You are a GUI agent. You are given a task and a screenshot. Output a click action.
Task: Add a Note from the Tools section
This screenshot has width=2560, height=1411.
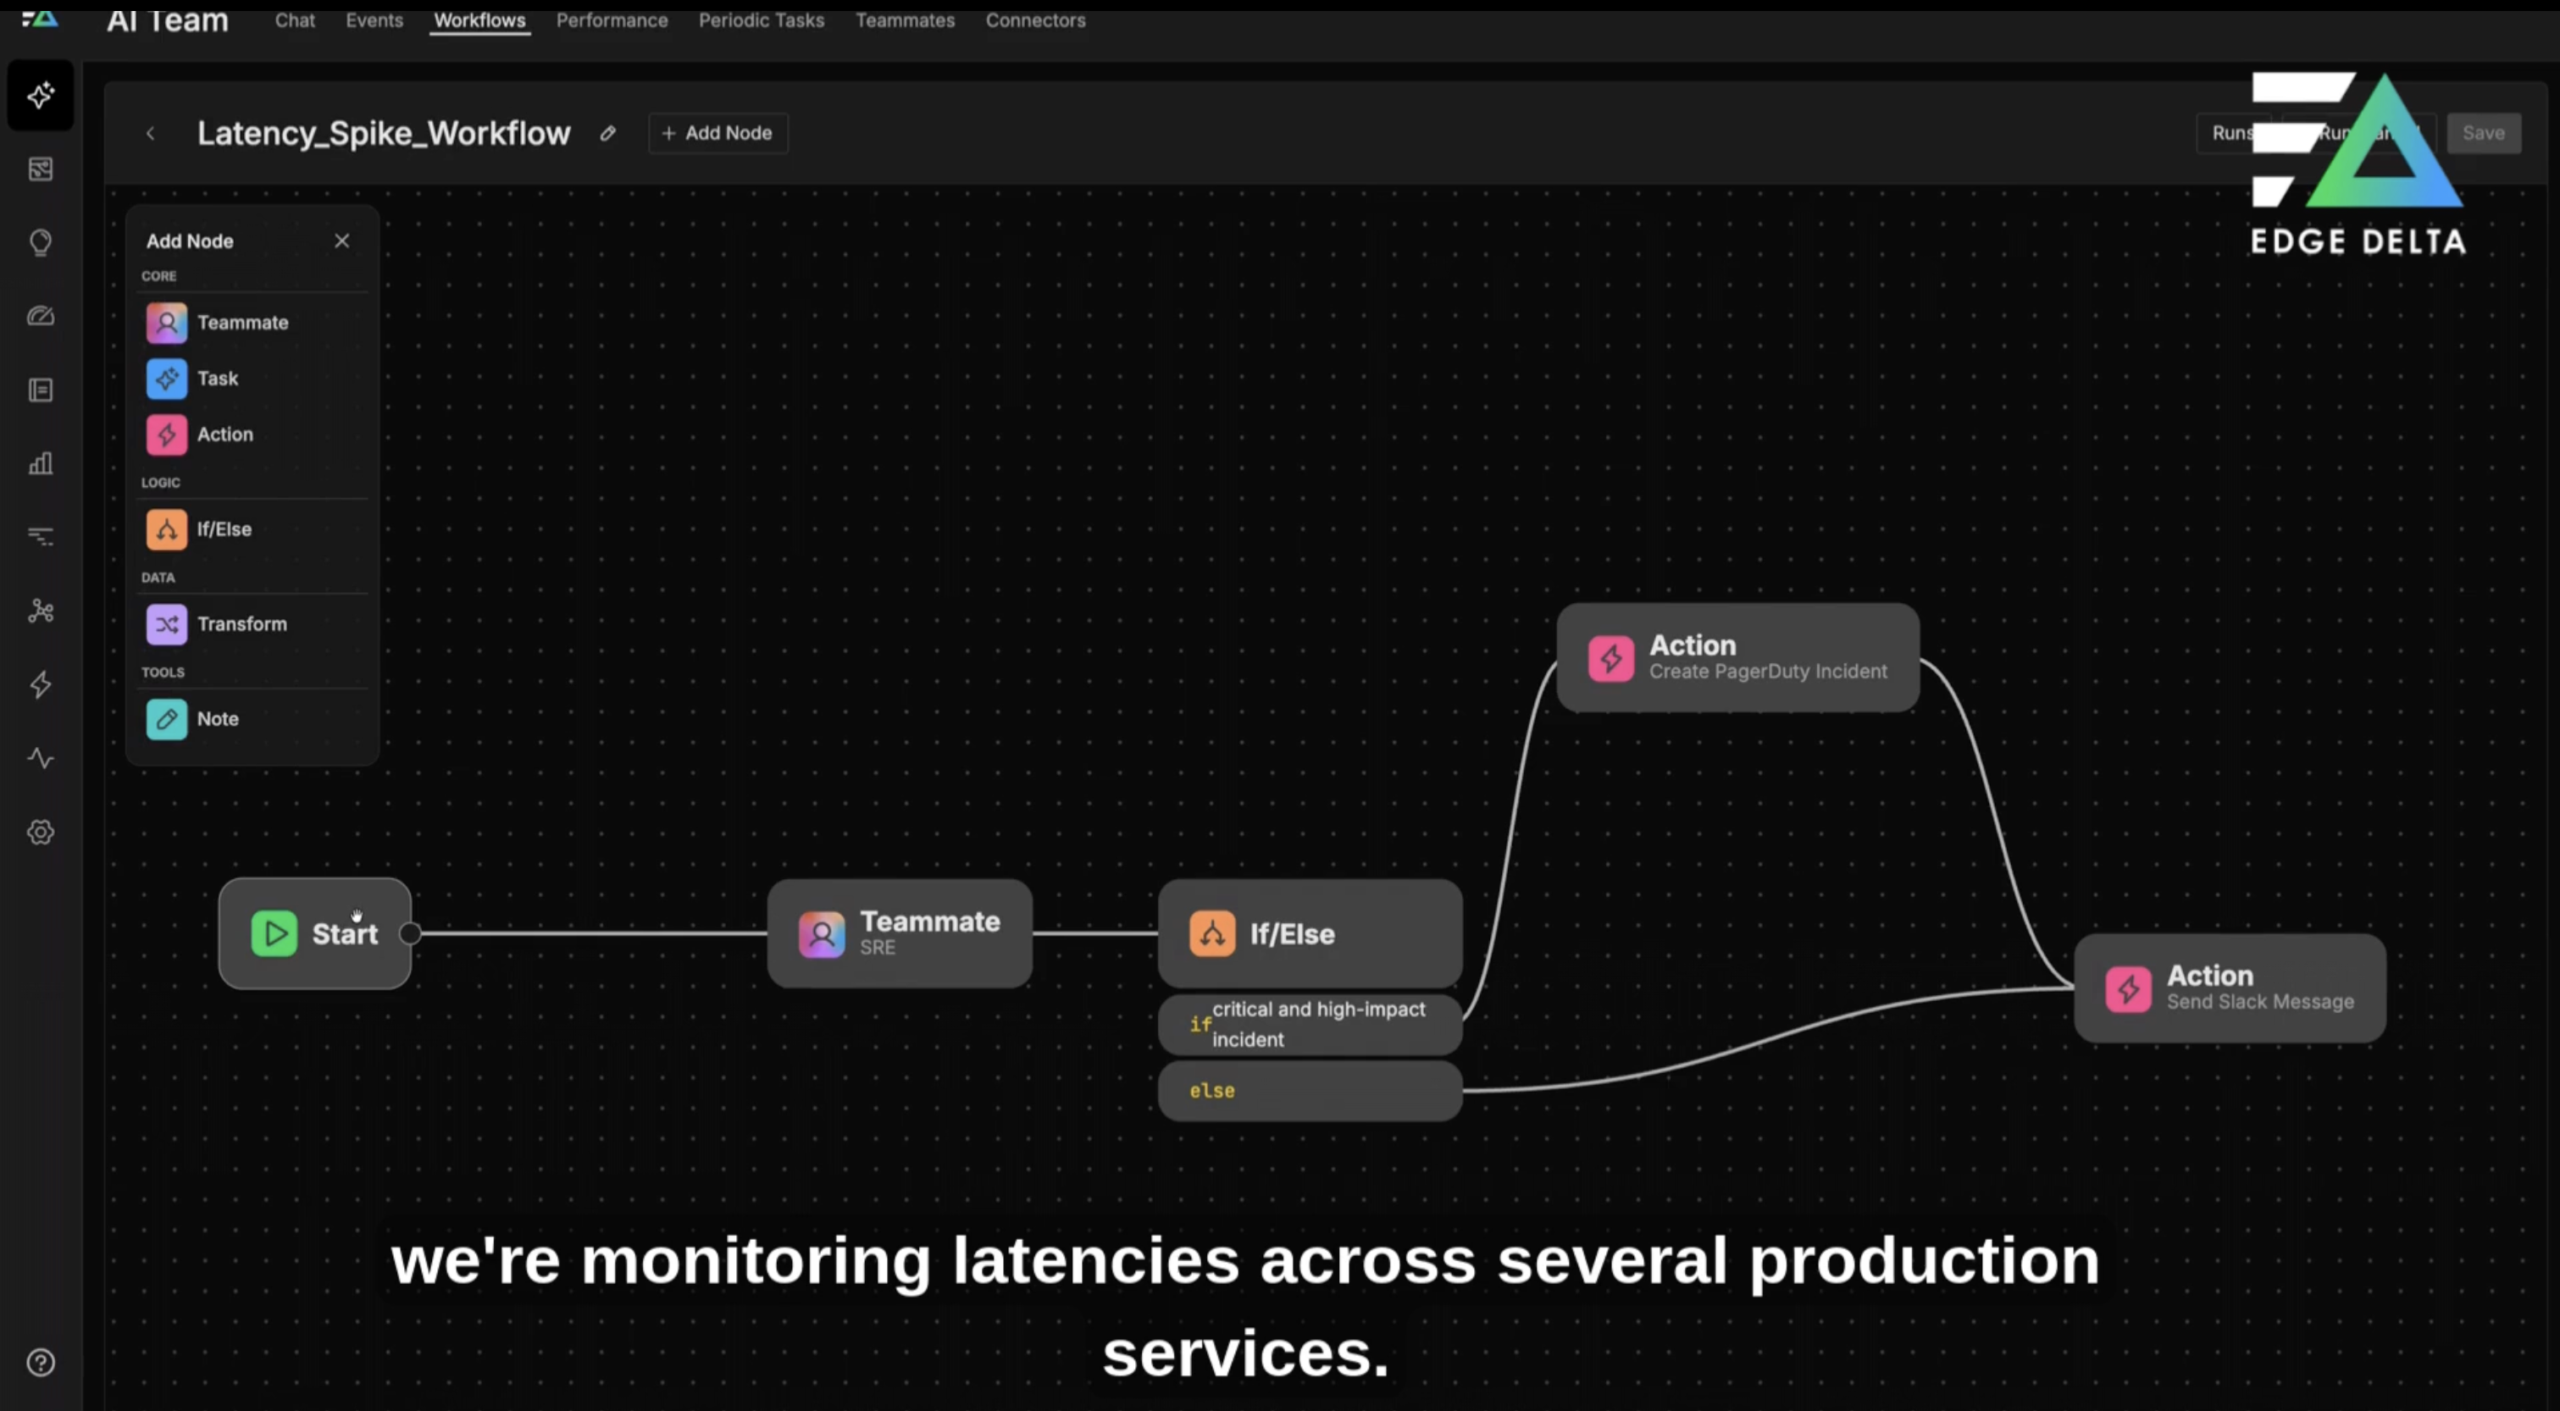coord(216,718)
